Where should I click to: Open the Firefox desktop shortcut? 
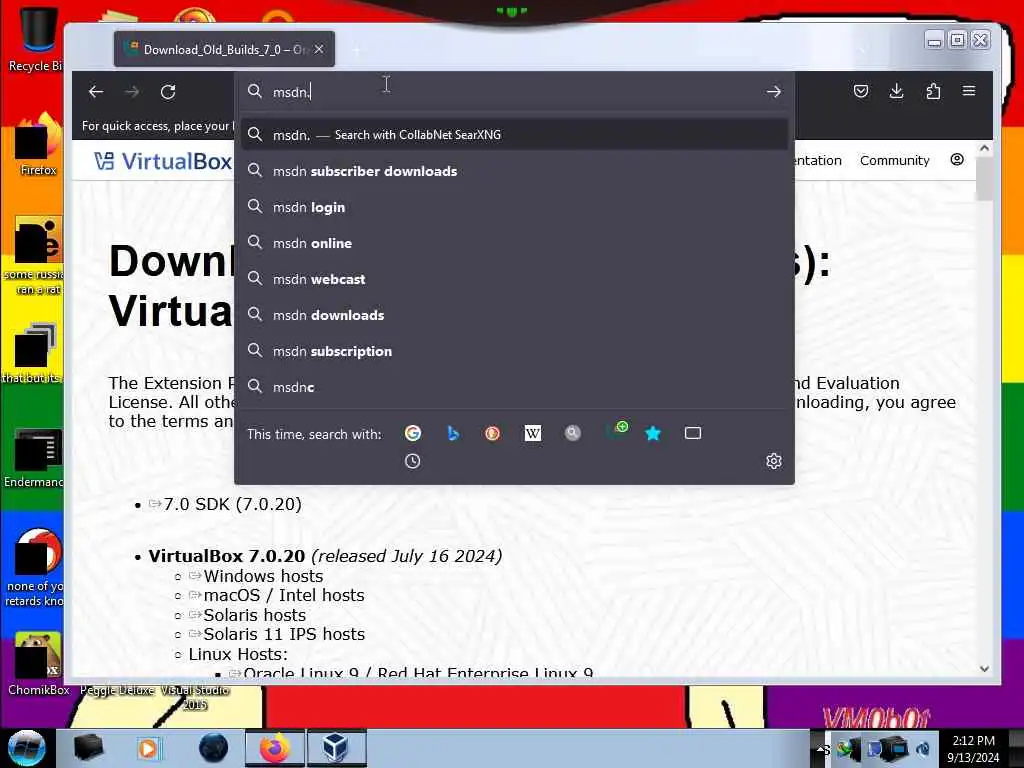tap(38, 144)
